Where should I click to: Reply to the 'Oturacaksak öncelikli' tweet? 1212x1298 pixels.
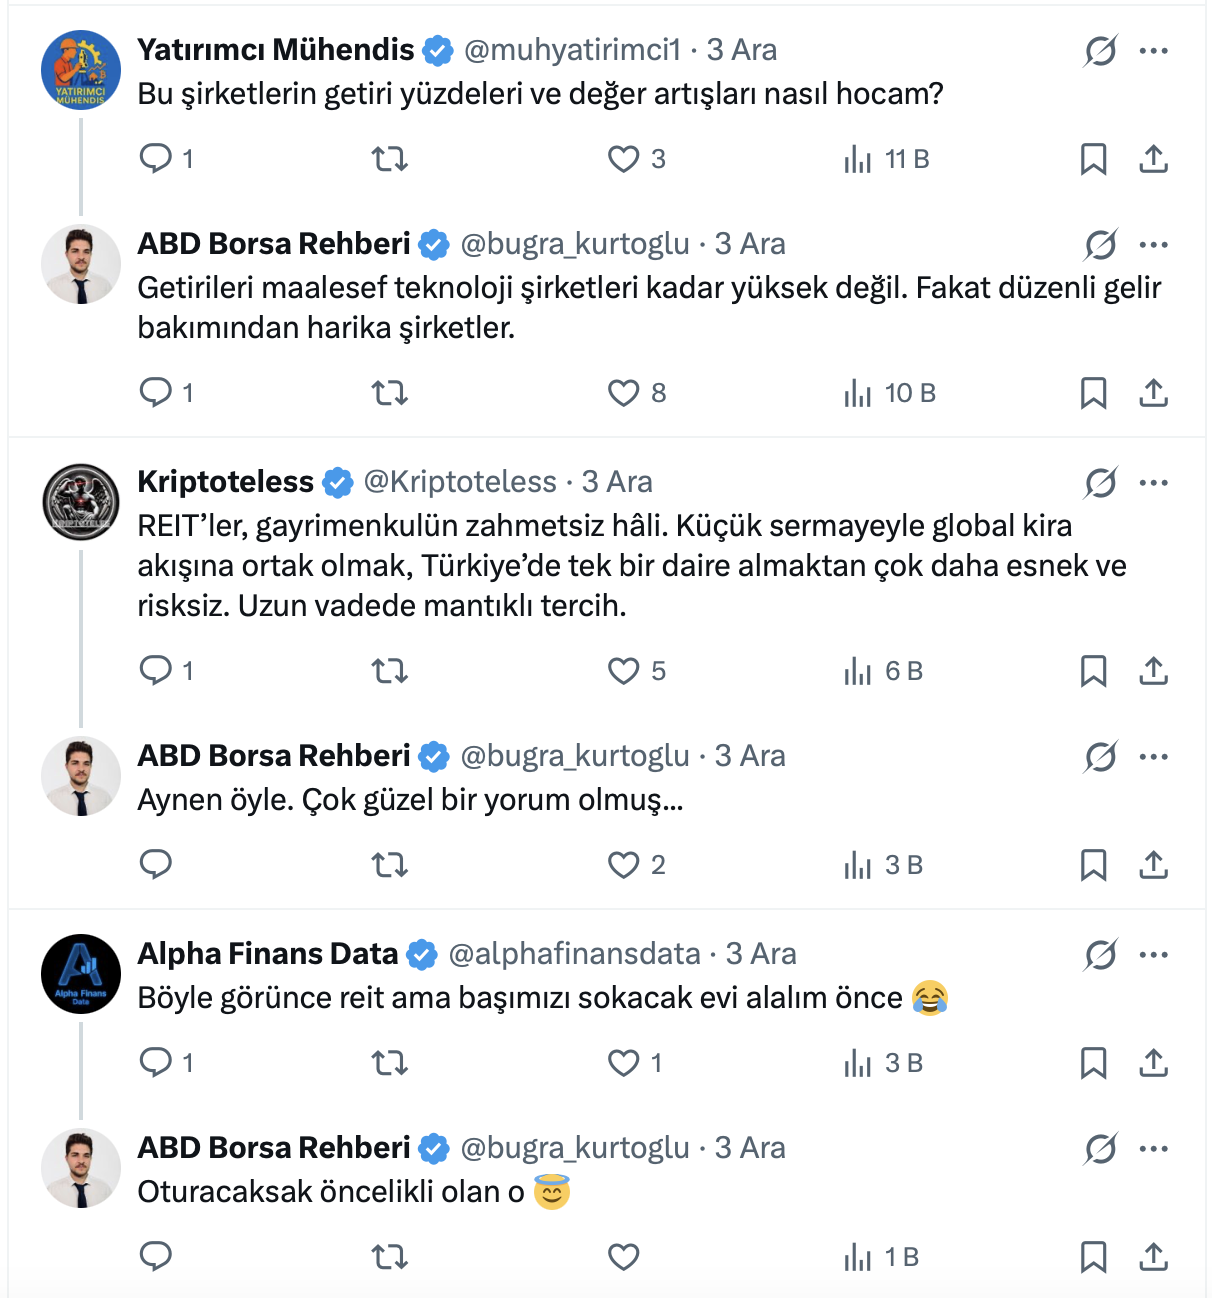pos(156,1256)
